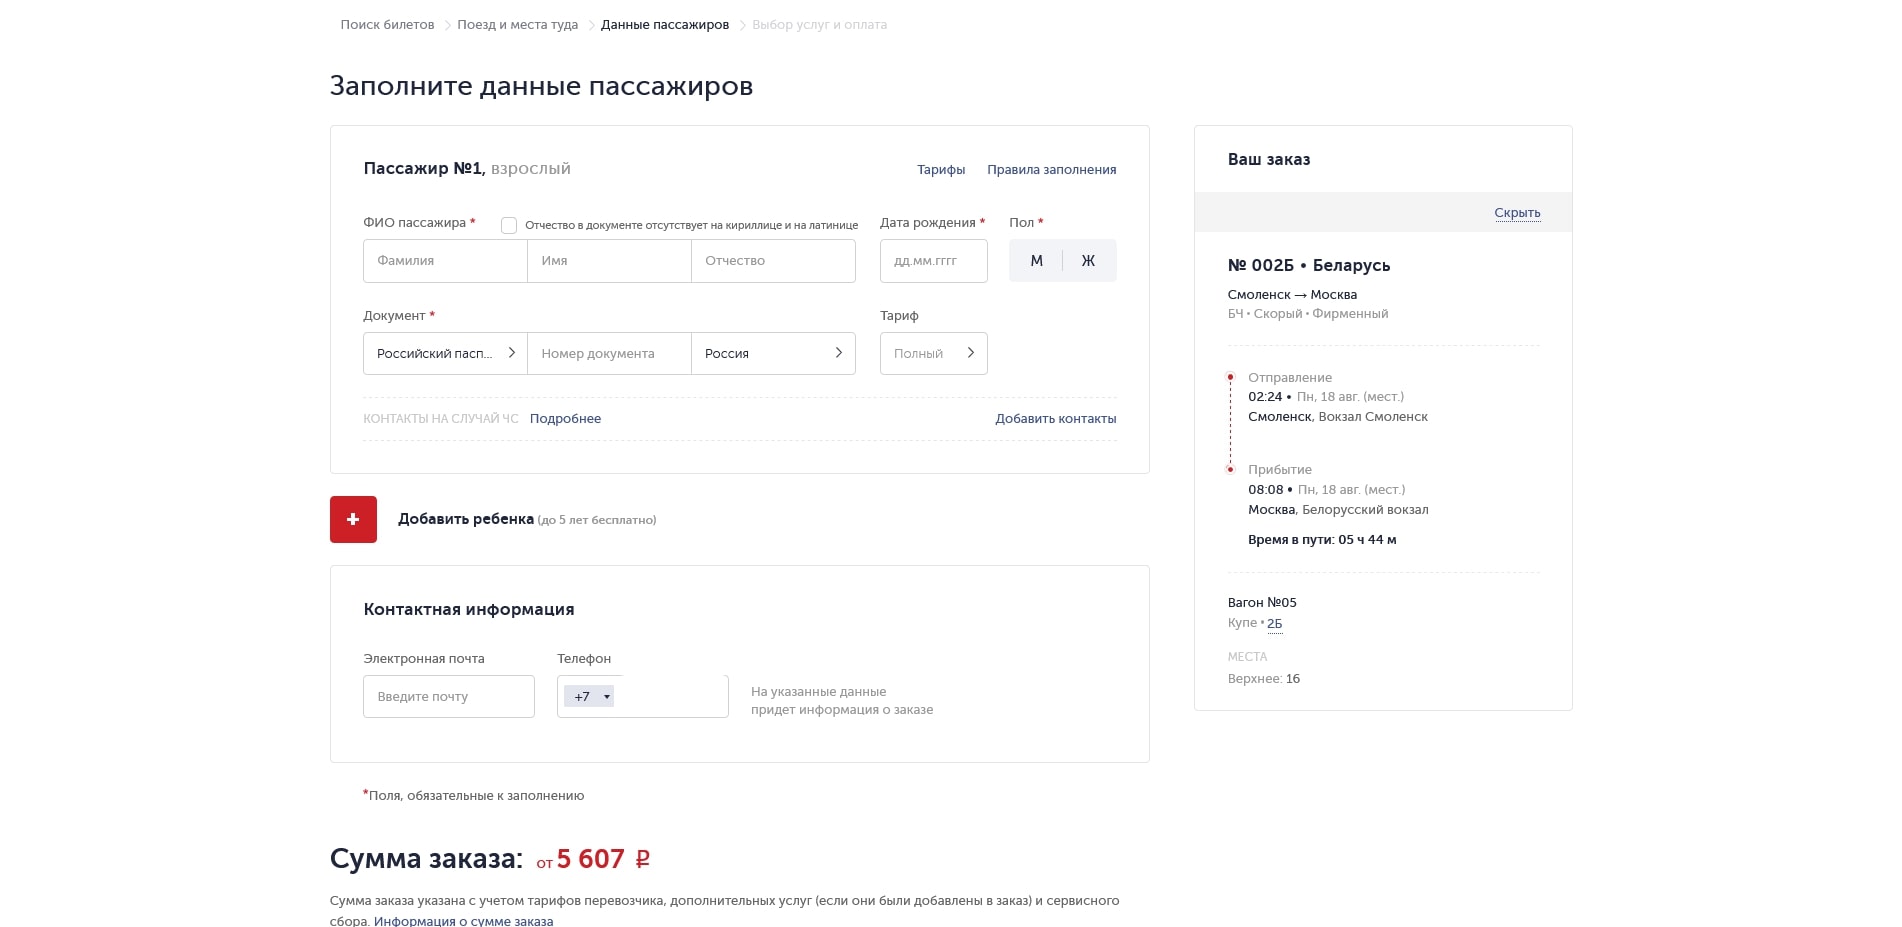Click "Подробнее" next to emergency contacts
The image size is (1902, 927).
(565, 418)
